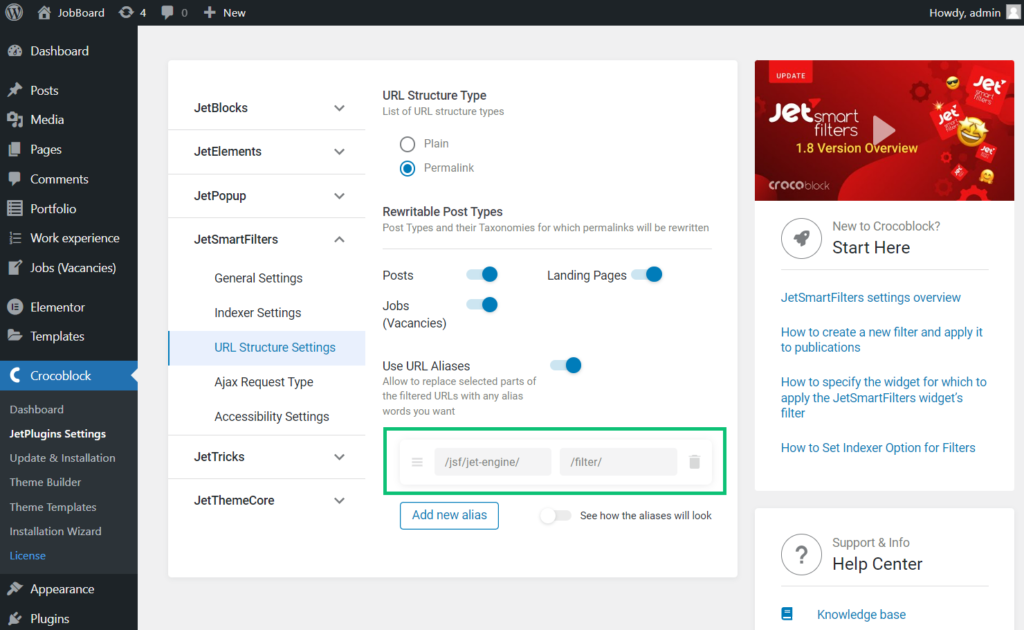
Task: Click the /filter/ alias input field
Action: 618,462
